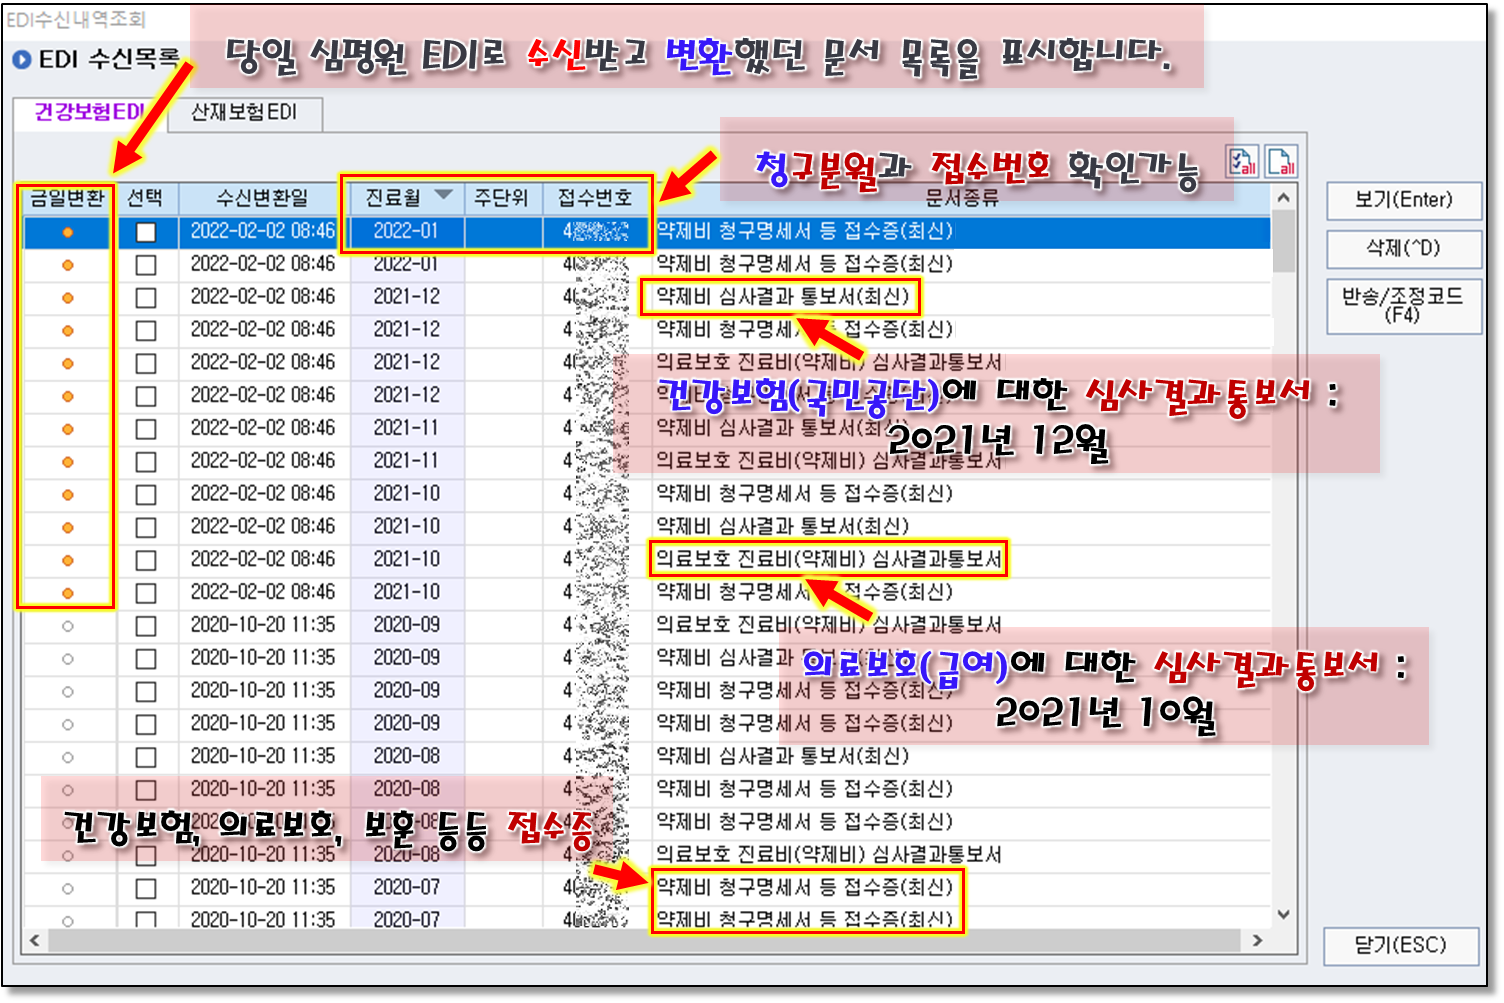Tick the checkbox in the highlighted 2022-01 row
This screenshot has width=1504, height=1003.
[146, 232]
